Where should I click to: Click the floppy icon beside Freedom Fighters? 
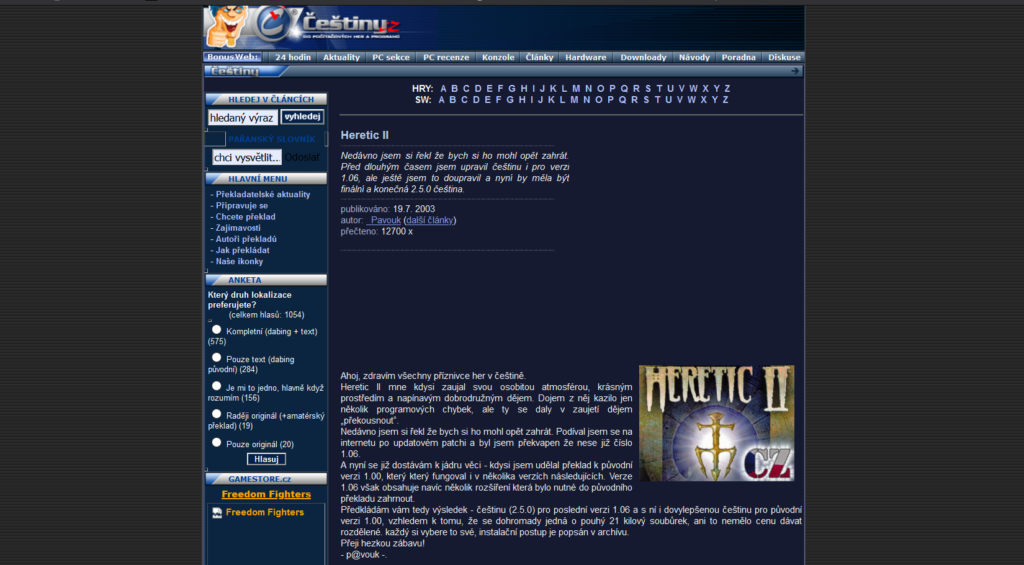click(217, 513)
